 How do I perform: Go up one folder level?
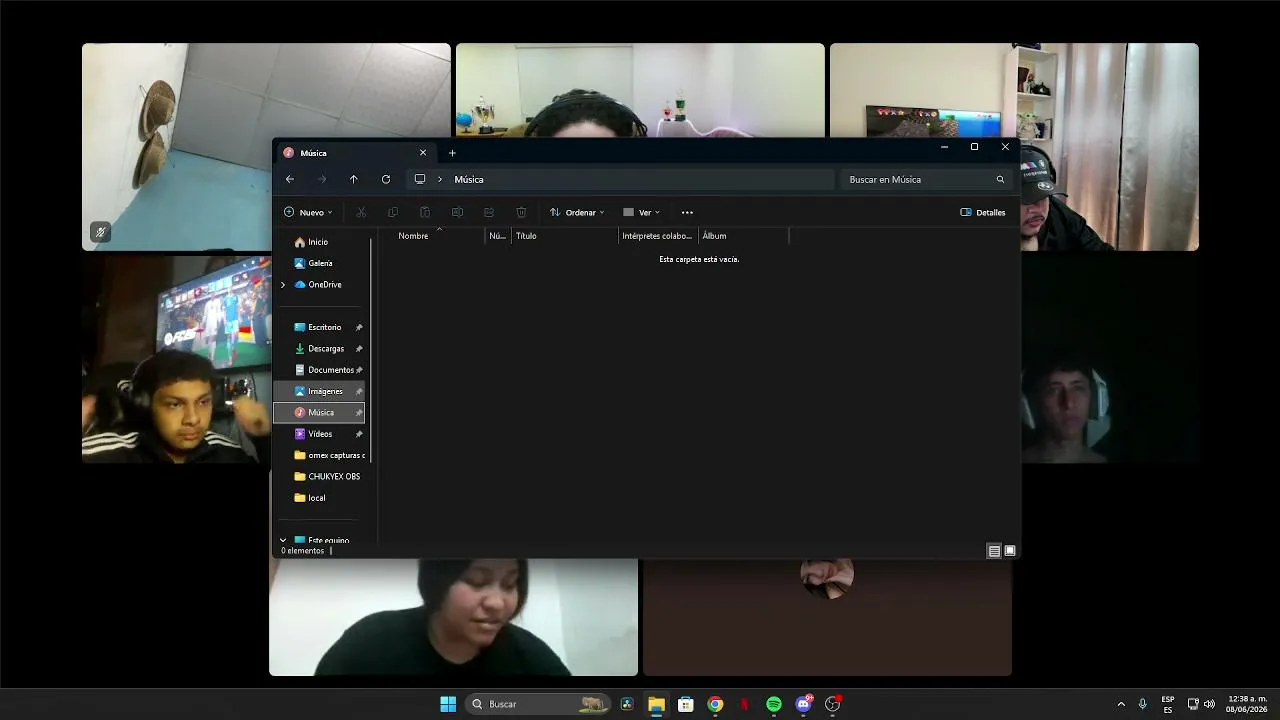coord(353,179)
